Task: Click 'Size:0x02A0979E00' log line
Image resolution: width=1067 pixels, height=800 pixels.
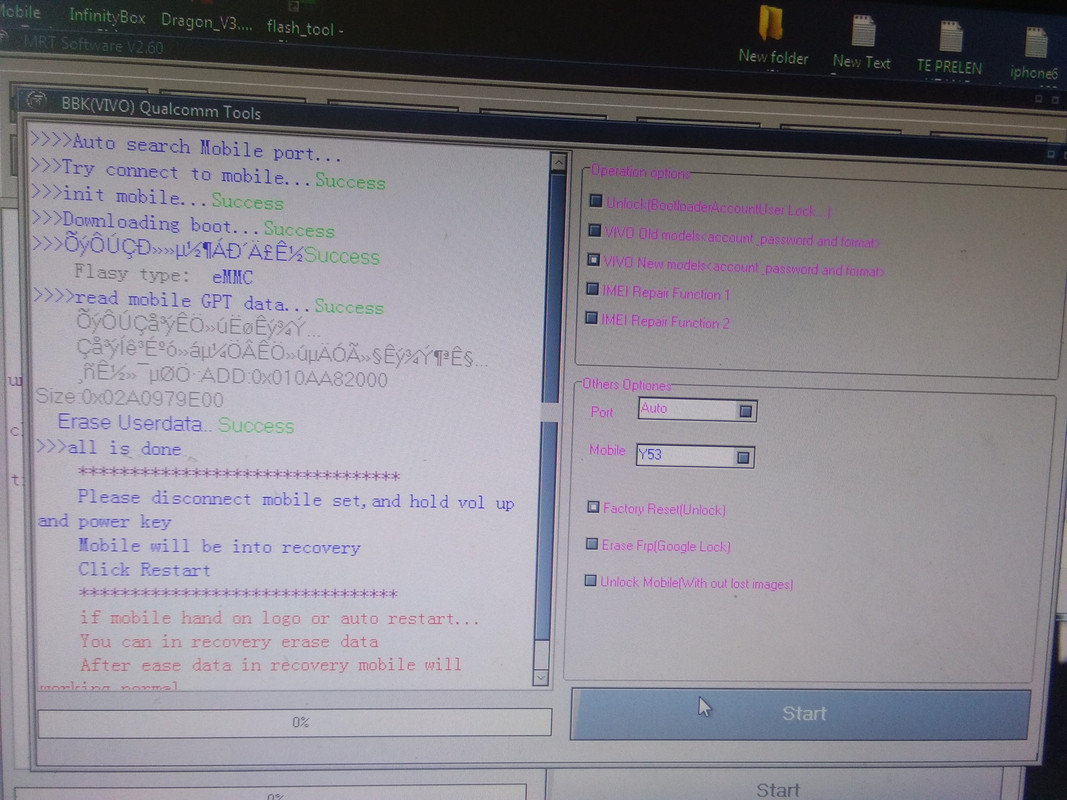Action: 129,397
